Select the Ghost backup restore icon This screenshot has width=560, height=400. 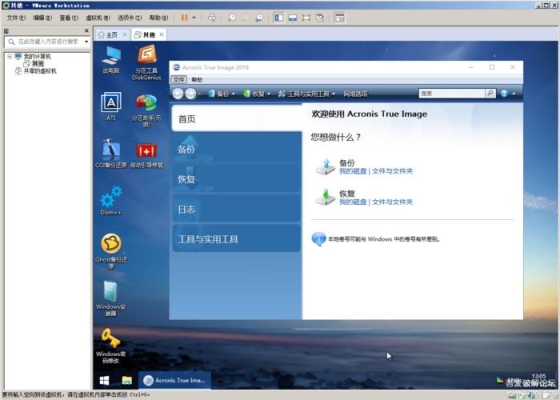tap(111, 244)
